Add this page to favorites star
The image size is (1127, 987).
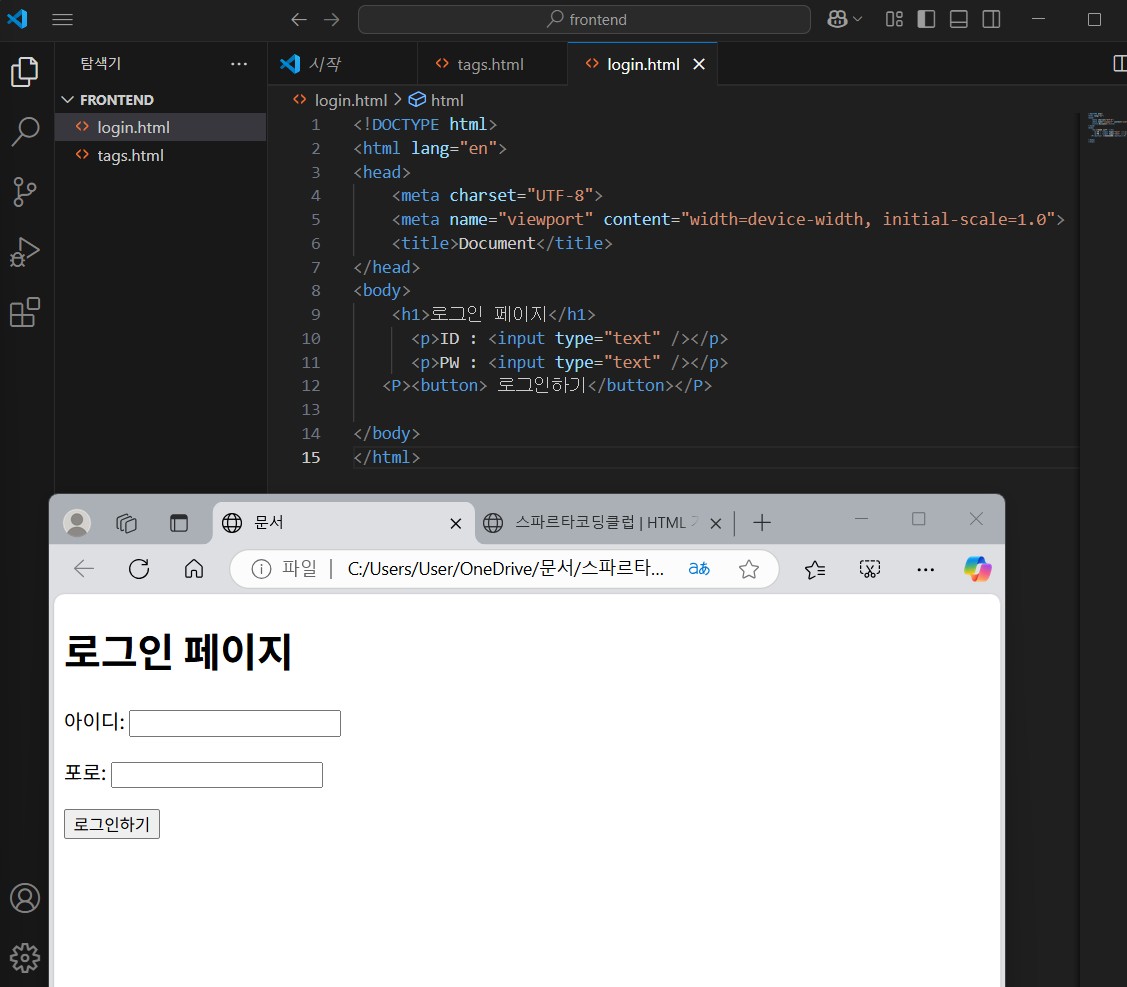click(x=749, y=569)
